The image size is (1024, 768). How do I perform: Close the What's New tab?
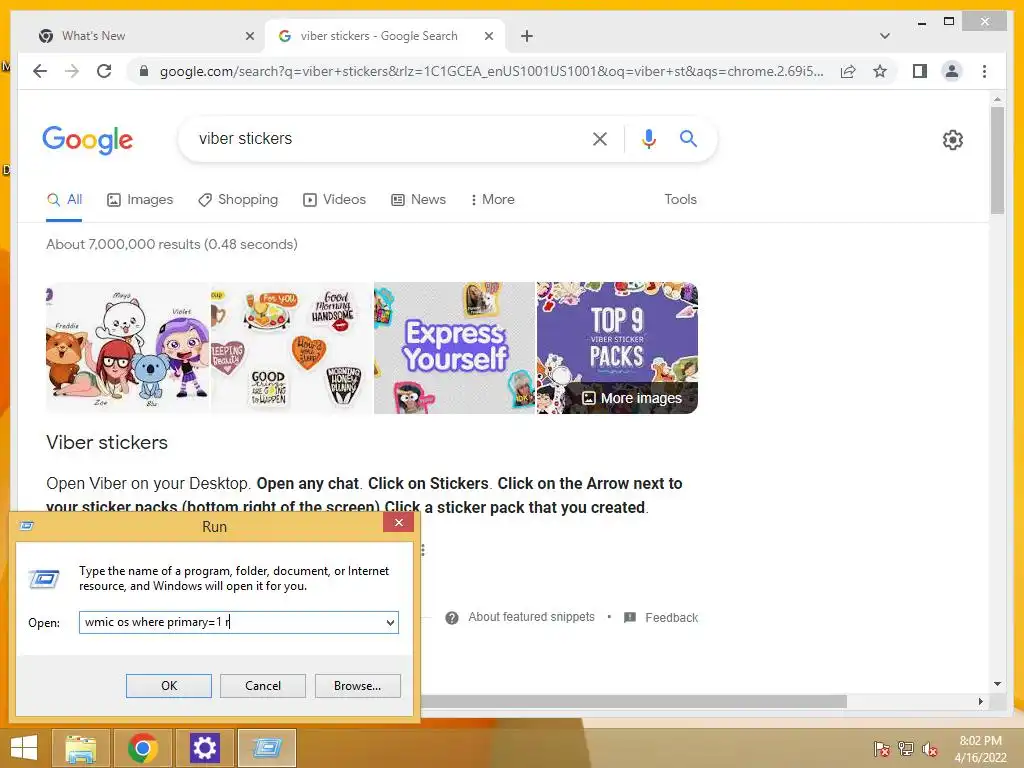coord(249,36)
